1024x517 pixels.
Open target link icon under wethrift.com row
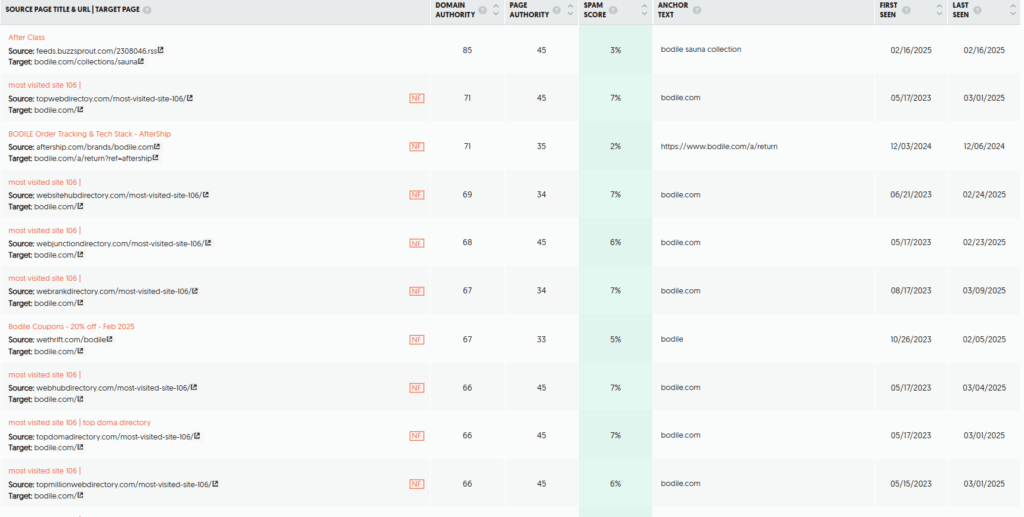point(80,351)
